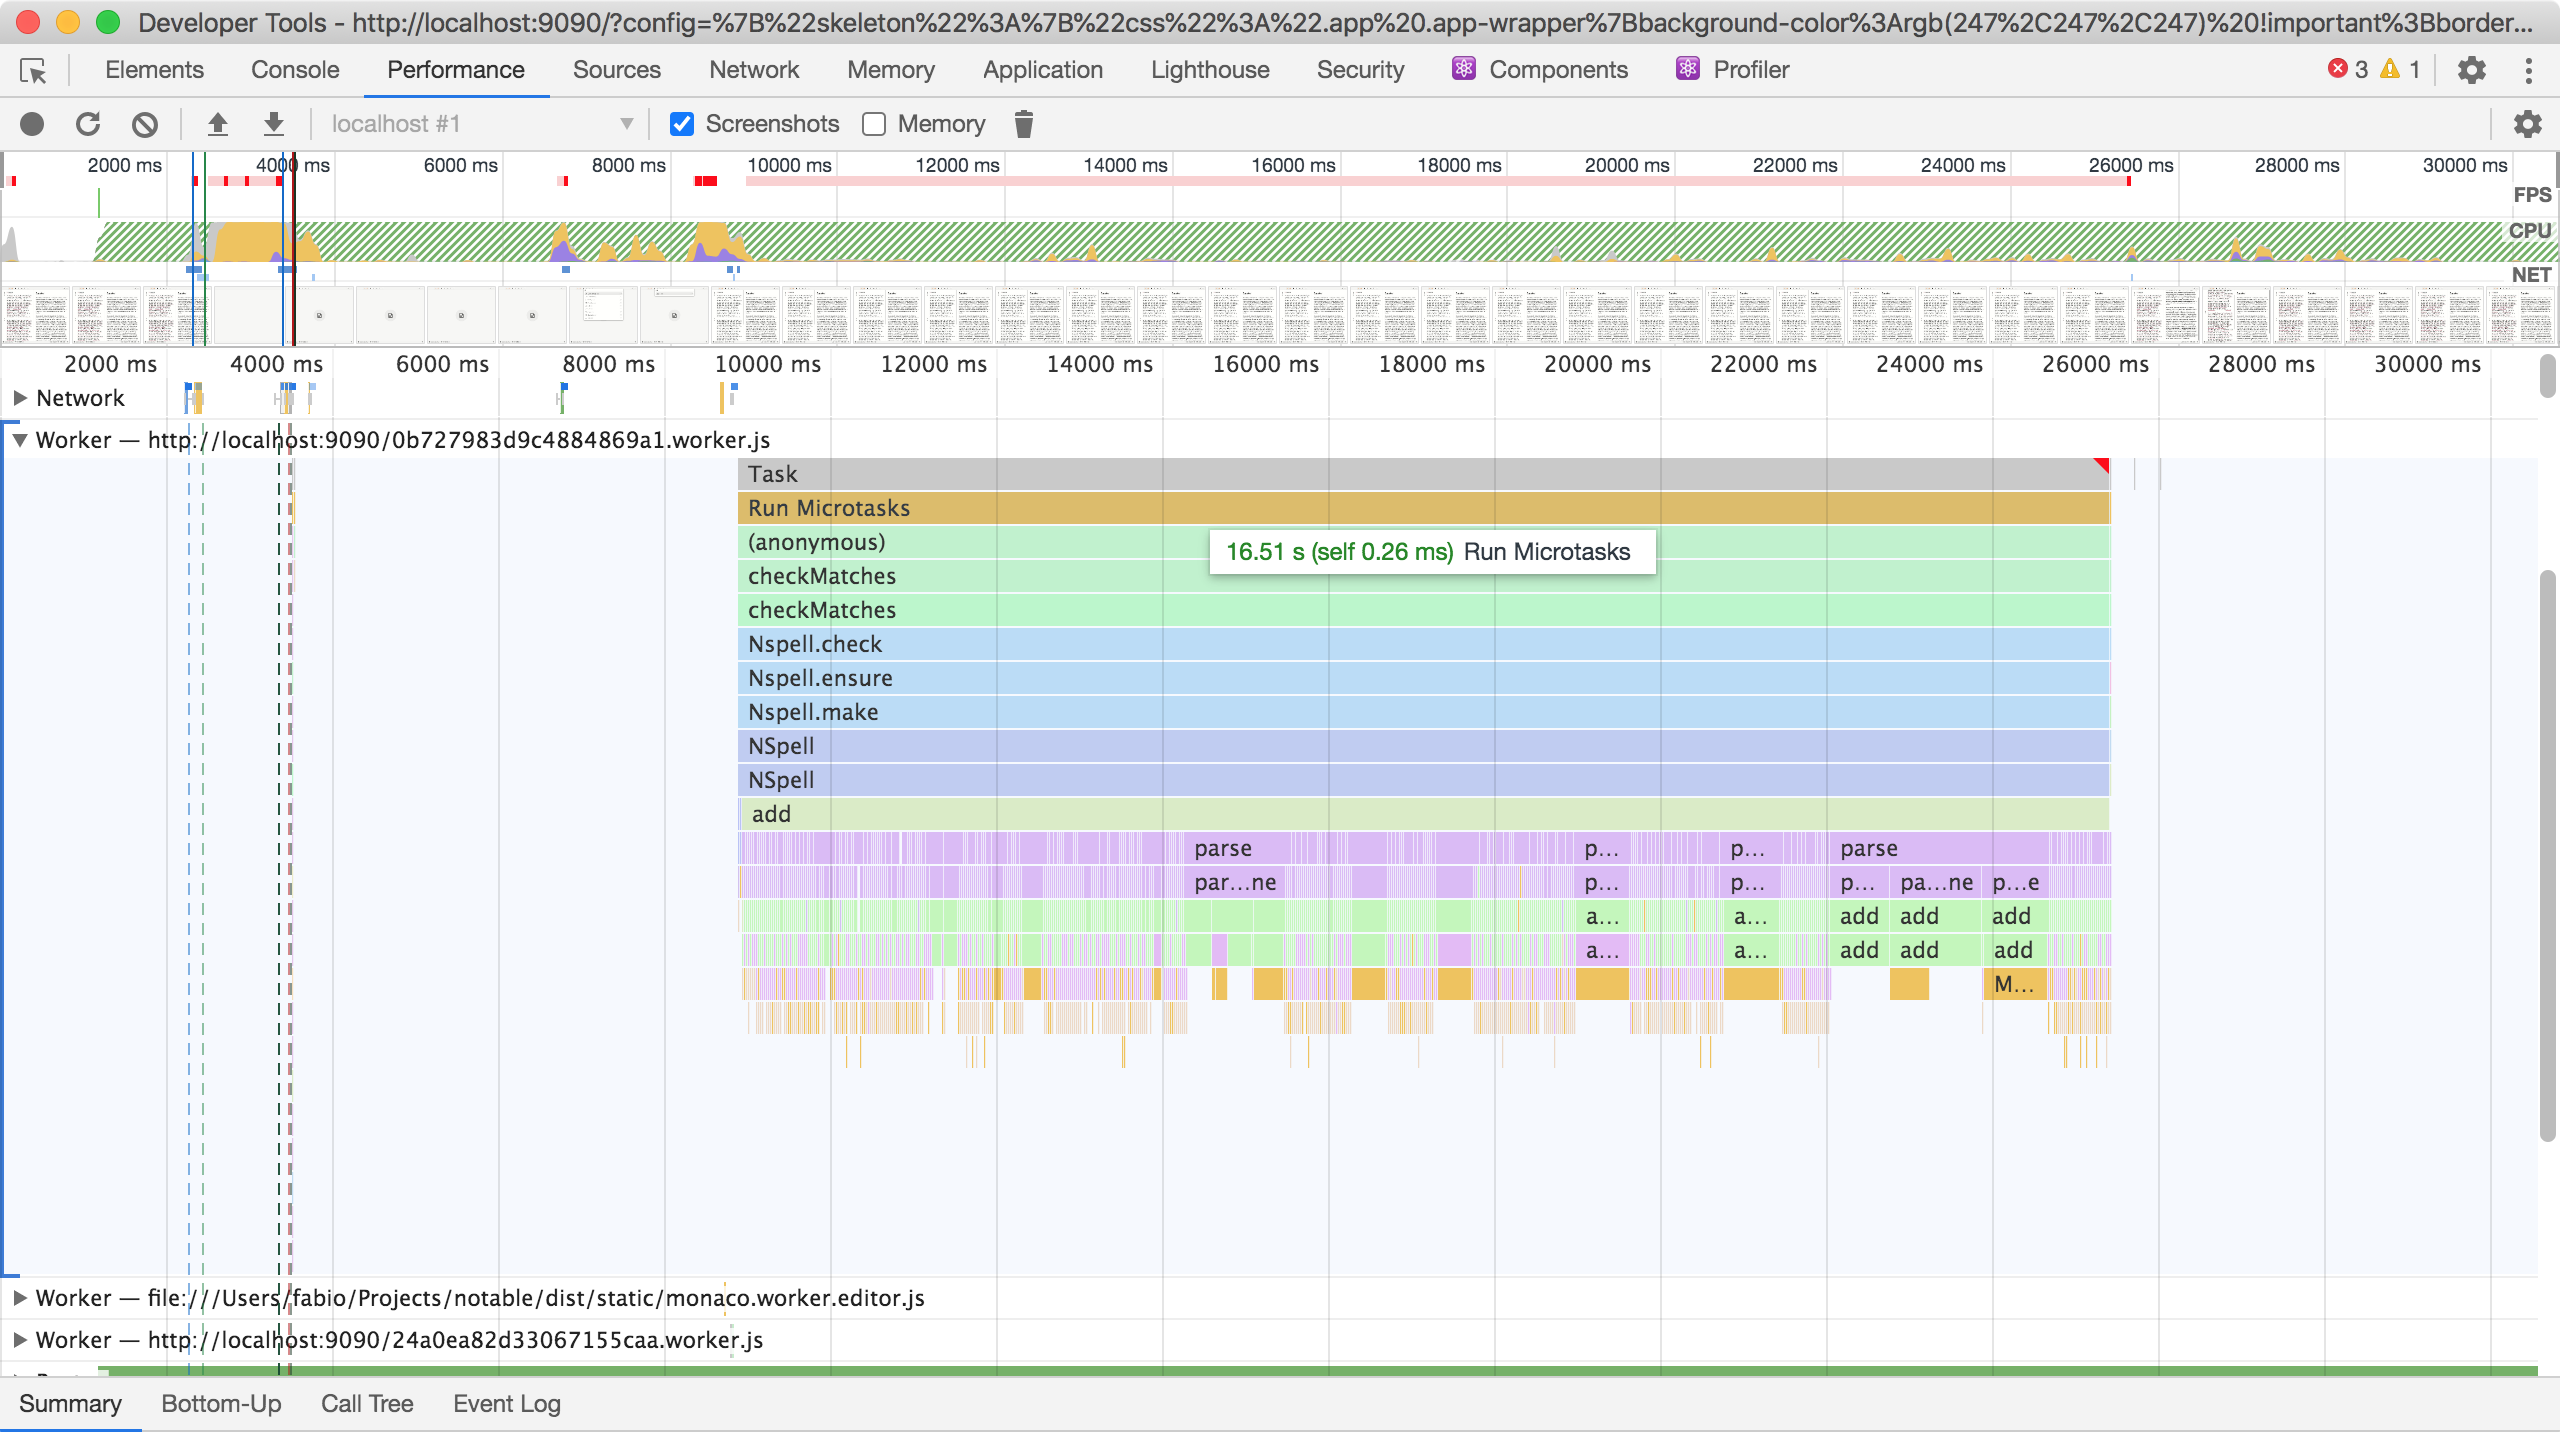Enable the Memory checkbox

coord(874,124)
